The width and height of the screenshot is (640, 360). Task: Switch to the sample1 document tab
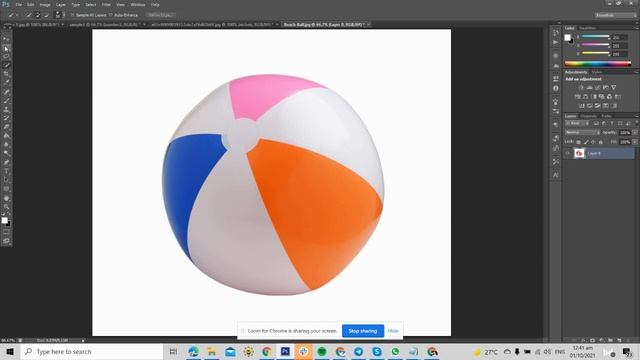click(105, 24)
